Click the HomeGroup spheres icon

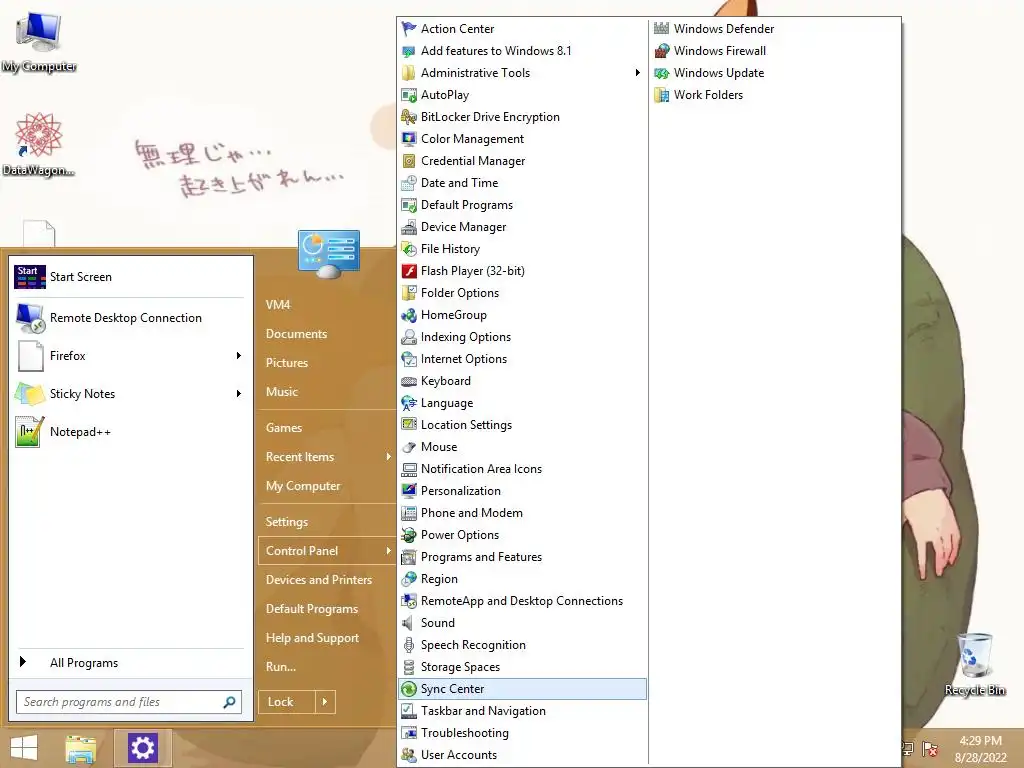pyautogui.click(x=409, y=315)
